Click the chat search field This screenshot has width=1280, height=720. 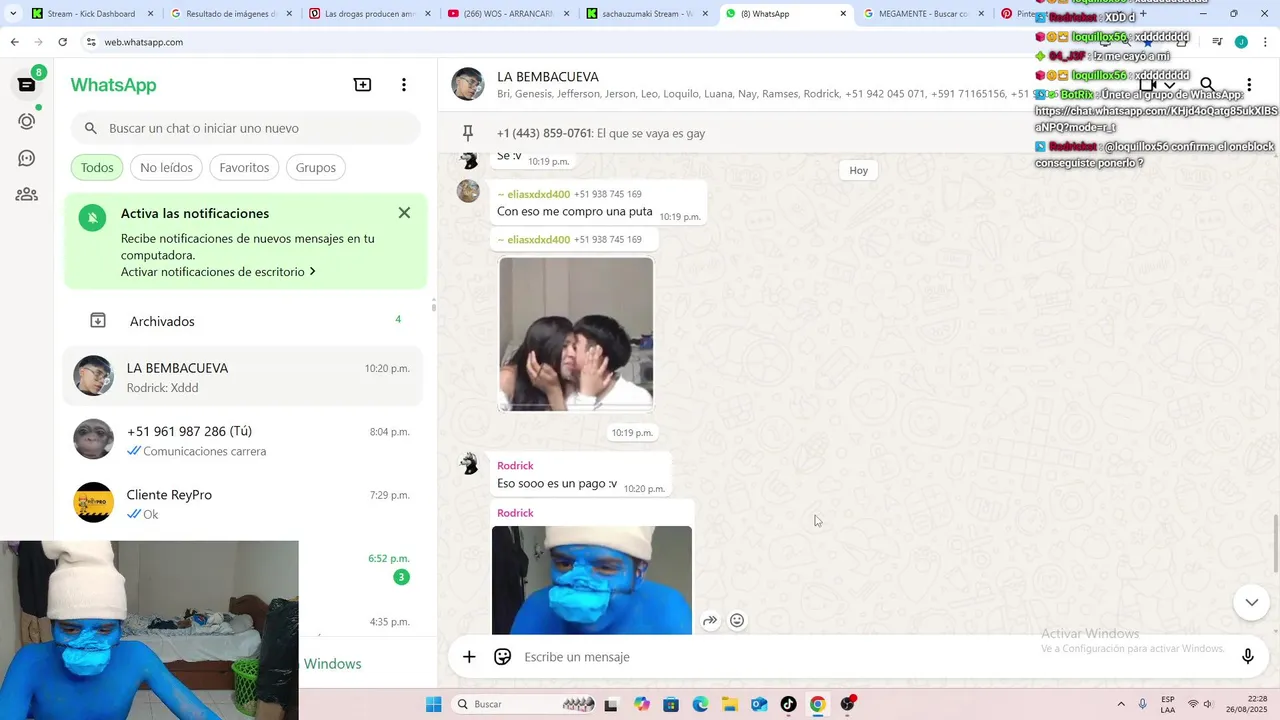point(246,128)
